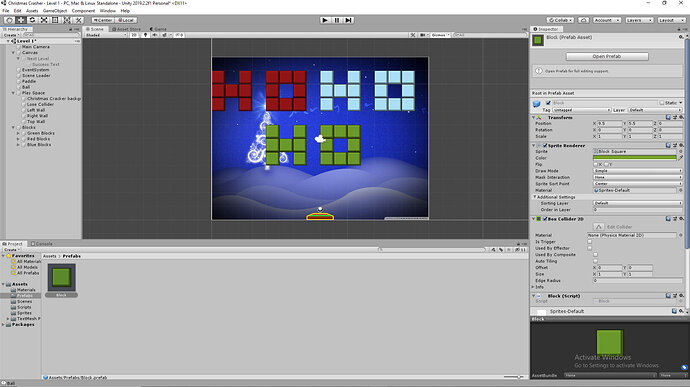Select the Rotate tool in the toolbar
The image size is (690, 387).
(x=32, y=20)
